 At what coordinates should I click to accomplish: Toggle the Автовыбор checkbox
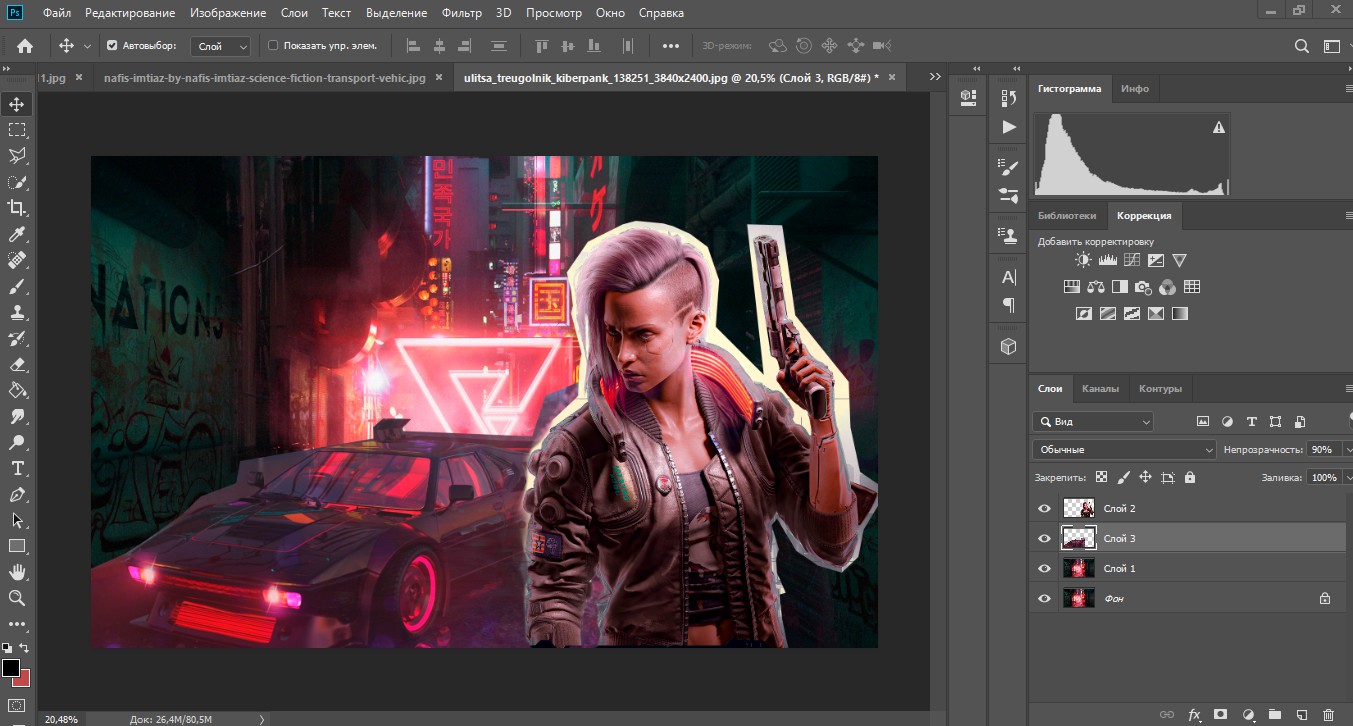point(112,46)
